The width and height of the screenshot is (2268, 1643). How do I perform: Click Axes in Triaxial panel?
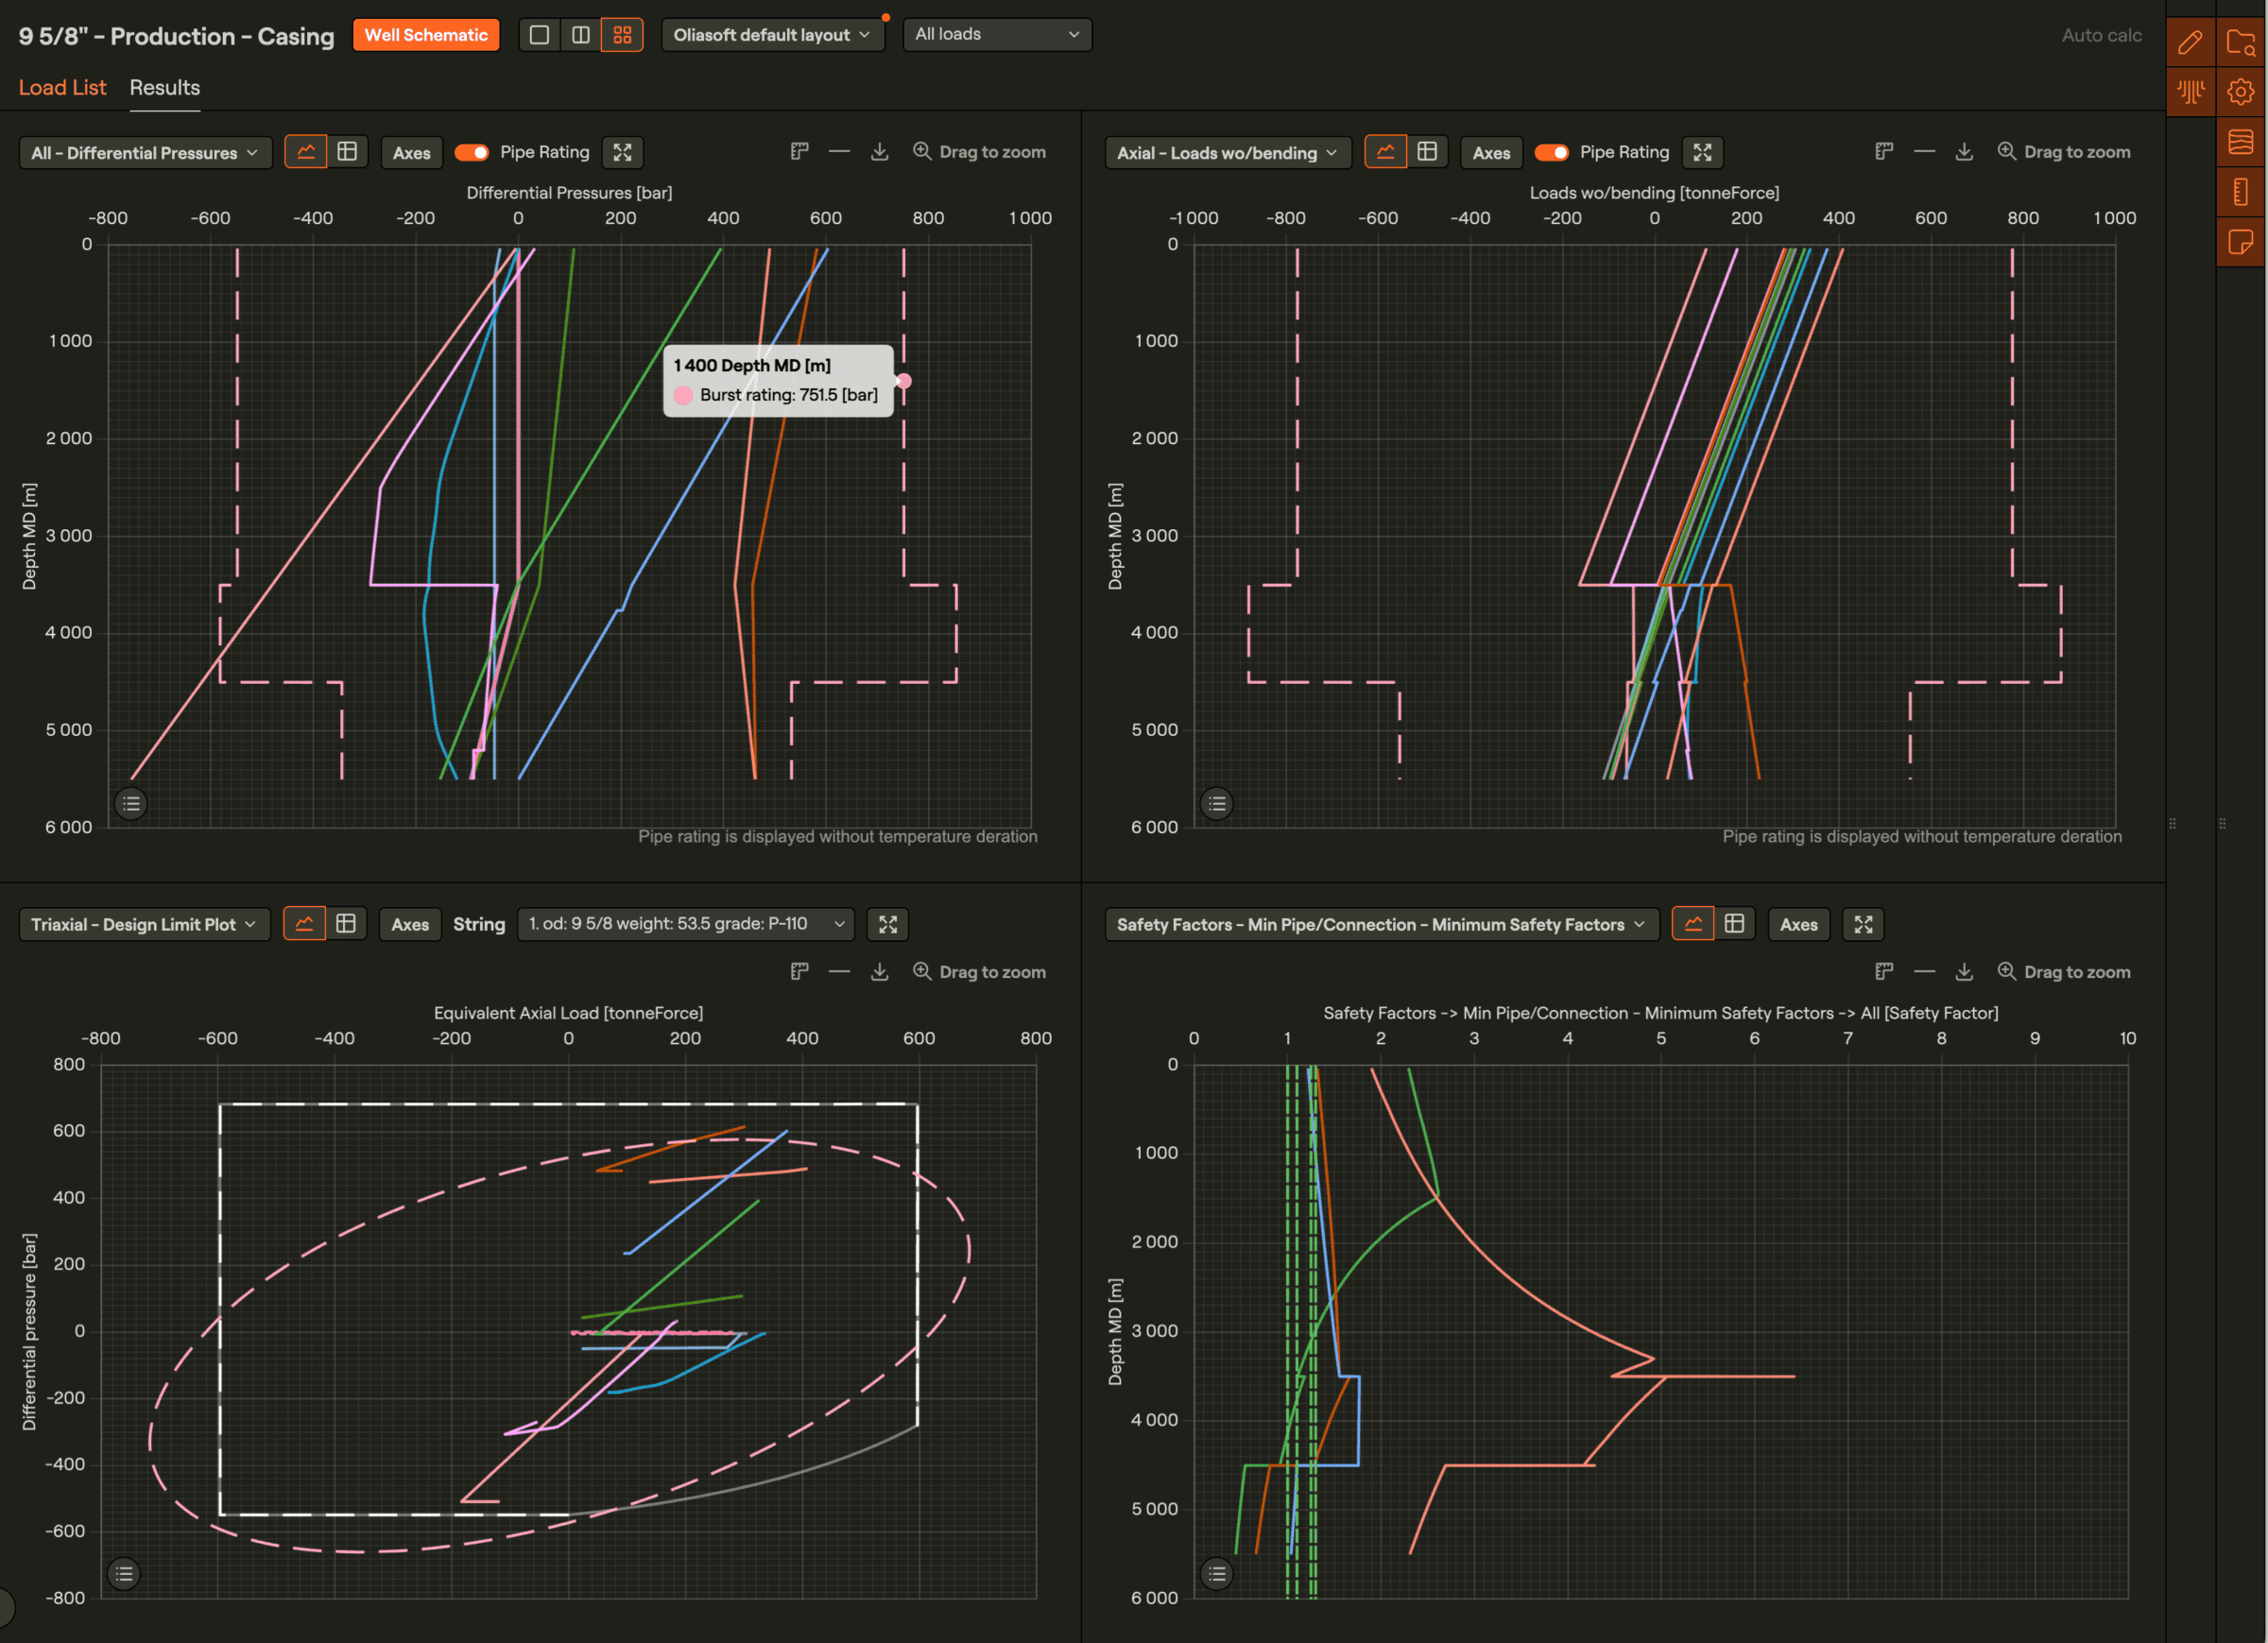tap(410, 924)
